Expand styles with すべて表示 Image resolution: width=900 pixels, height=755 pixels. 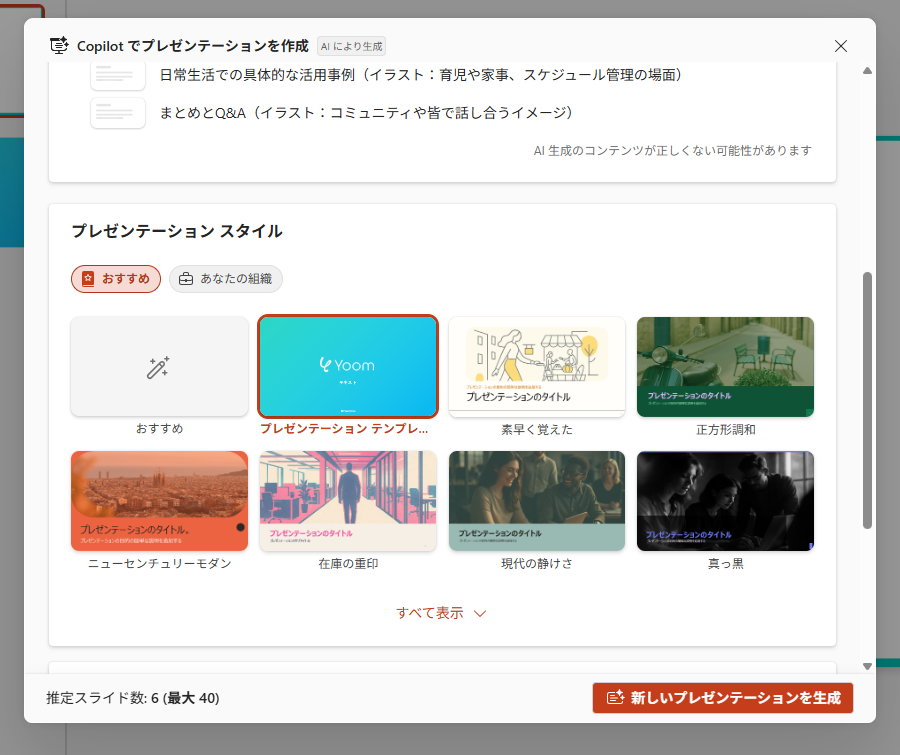coord(430,613)
